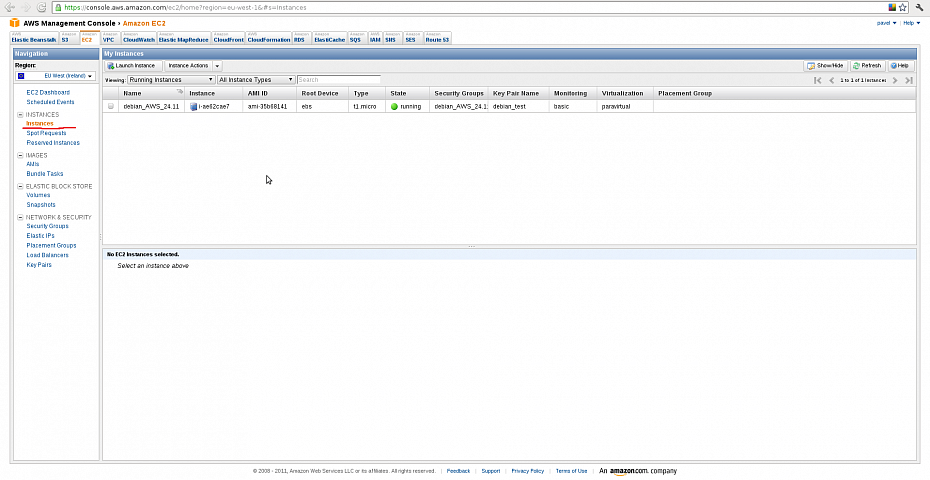Open the Volumes link
The image size is (930, 480).
pyautogui.click(x=39, y=195)
